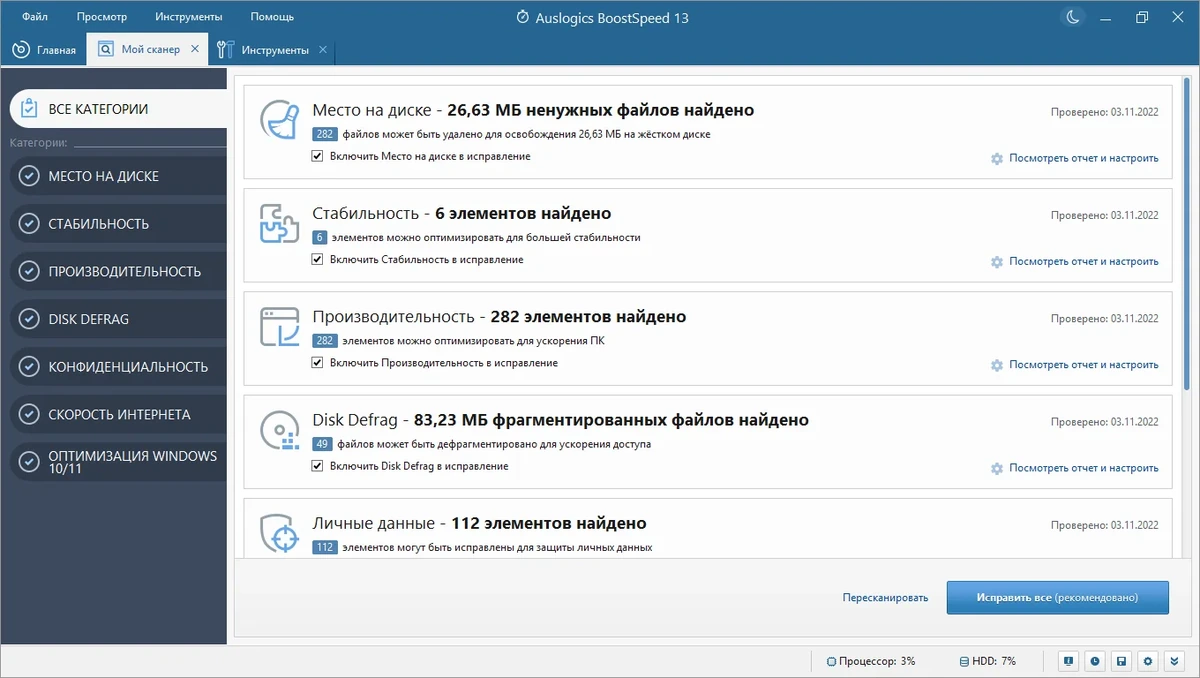Click the checkmark icon beside СКОРОСТЬ ИНТЕРНЕТА
Screen dimensions: 1200x678
point(29,414)
